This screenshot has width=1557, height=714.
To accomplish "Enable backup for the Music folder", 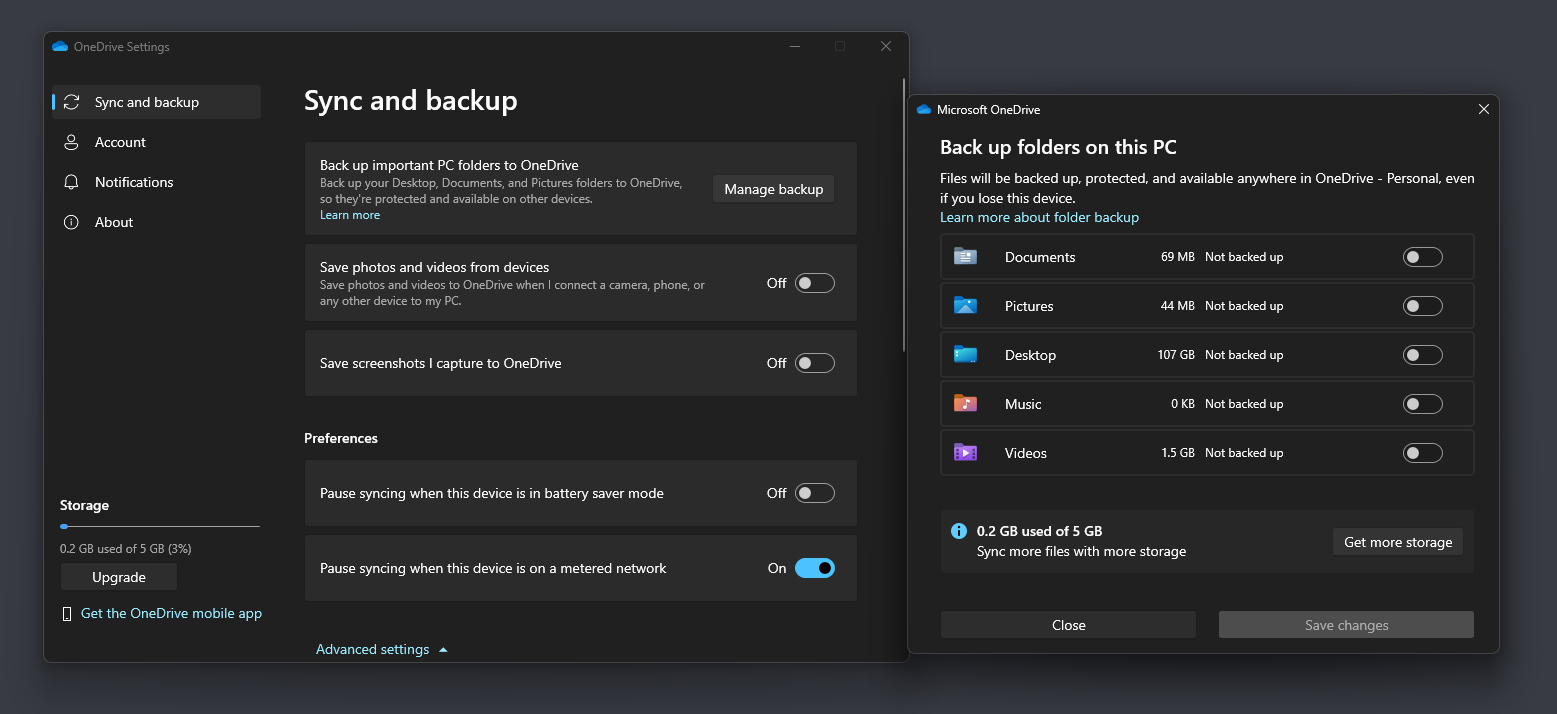I will 1423,404.
